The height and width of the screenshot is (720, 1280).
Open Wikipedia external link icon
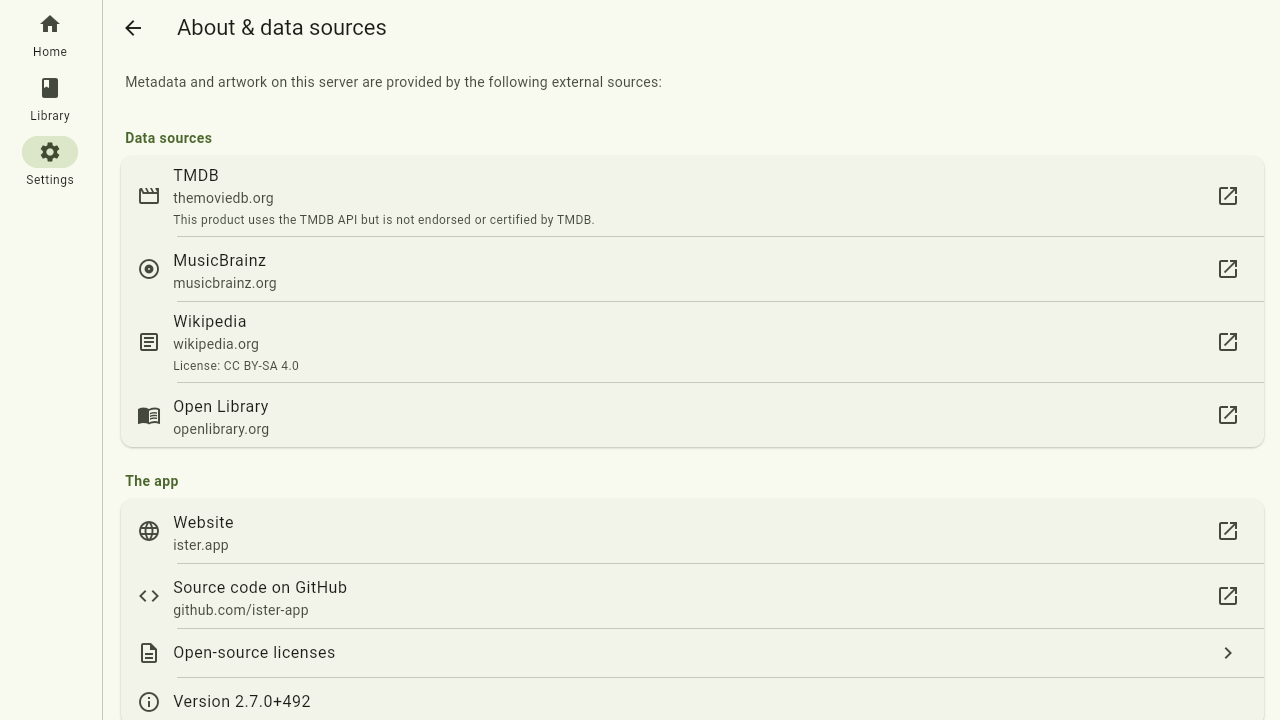[1228, 342]
